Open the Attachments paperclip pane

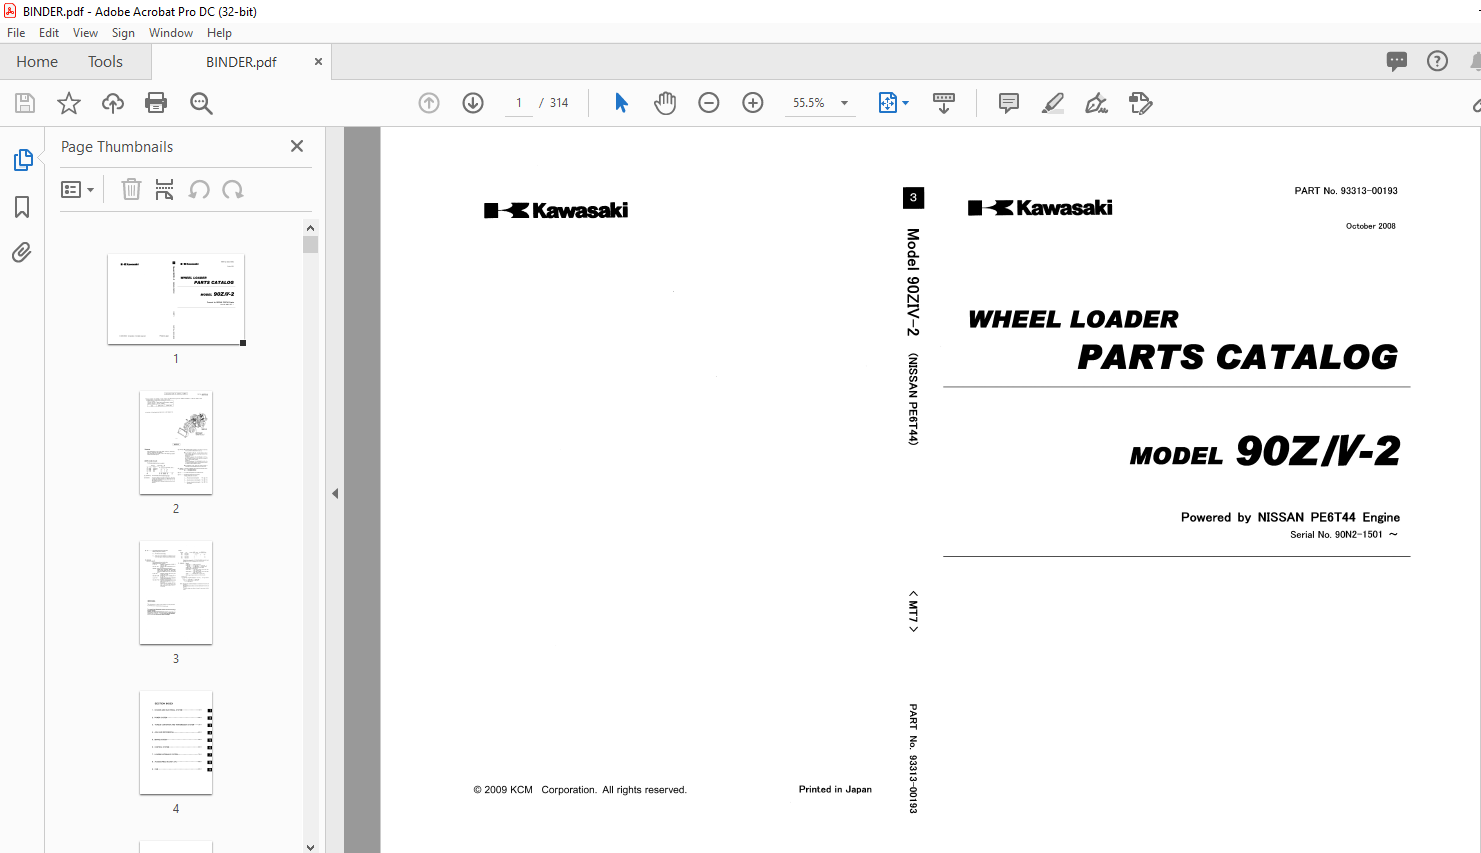[x=22, y=252]
